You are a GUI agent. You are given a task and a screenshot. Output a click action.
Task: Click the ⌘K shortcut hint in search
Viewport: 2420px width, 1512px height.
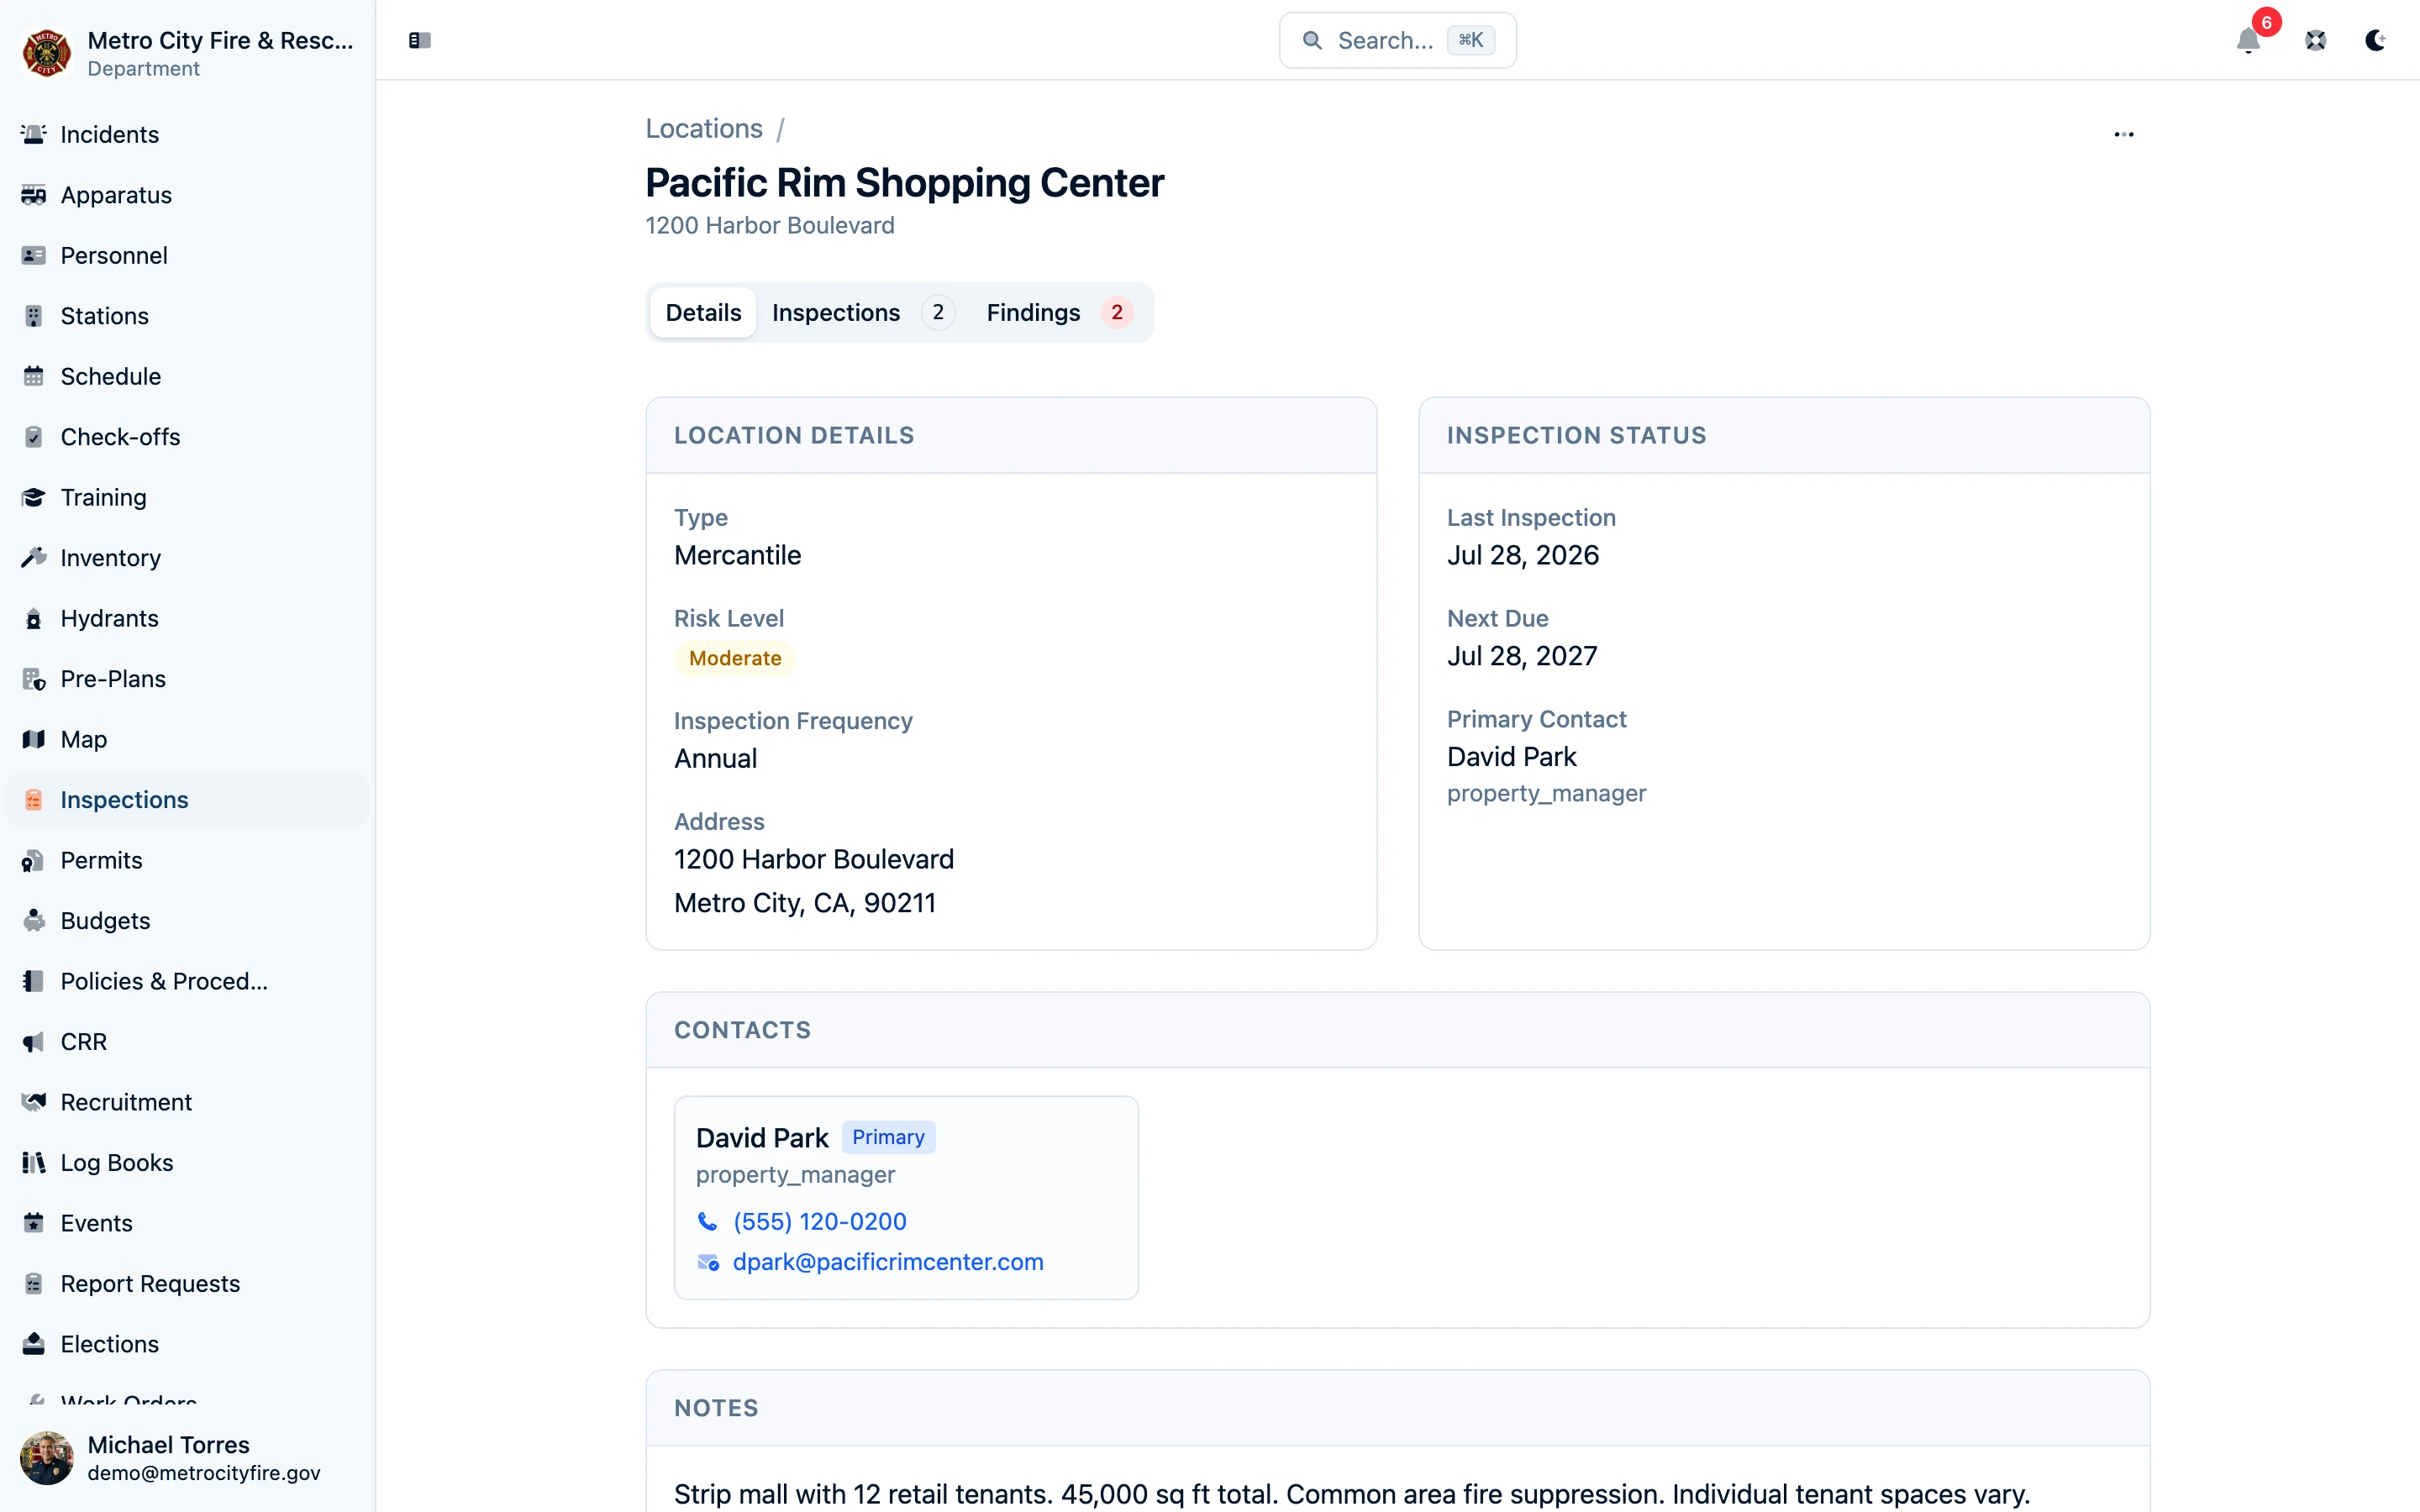(1470, 40)
